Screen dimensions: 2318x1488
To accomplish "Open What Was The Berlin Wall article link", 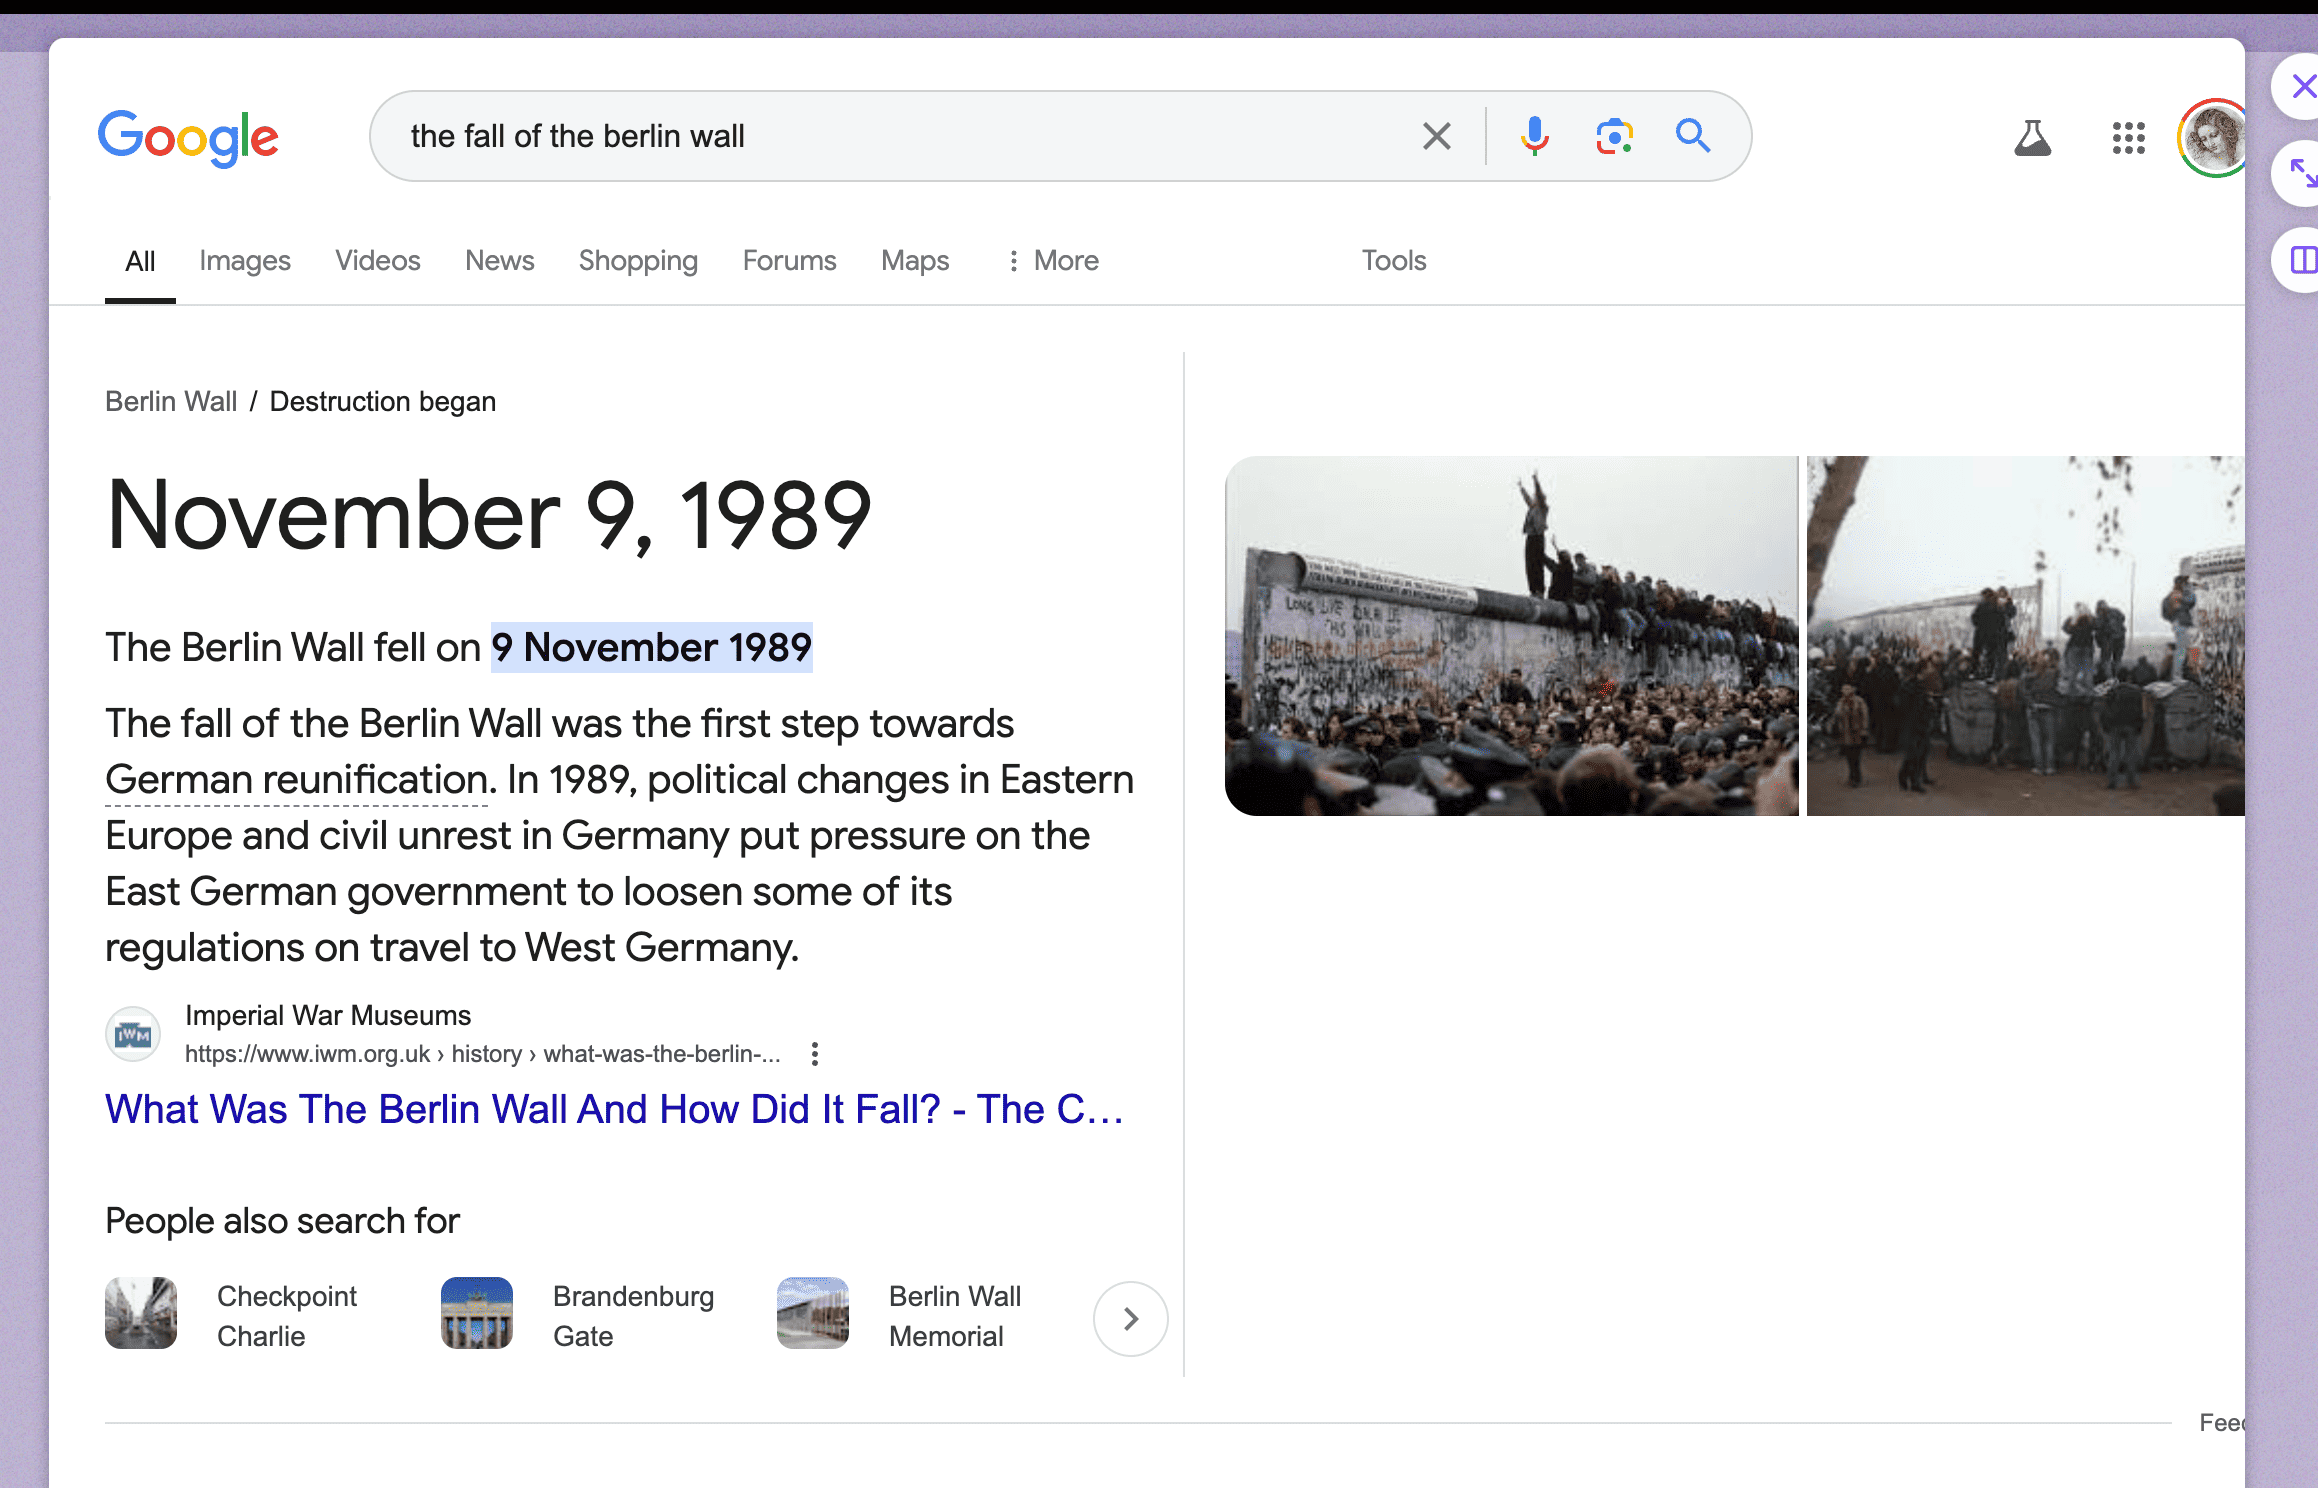I will (614, 1109).
